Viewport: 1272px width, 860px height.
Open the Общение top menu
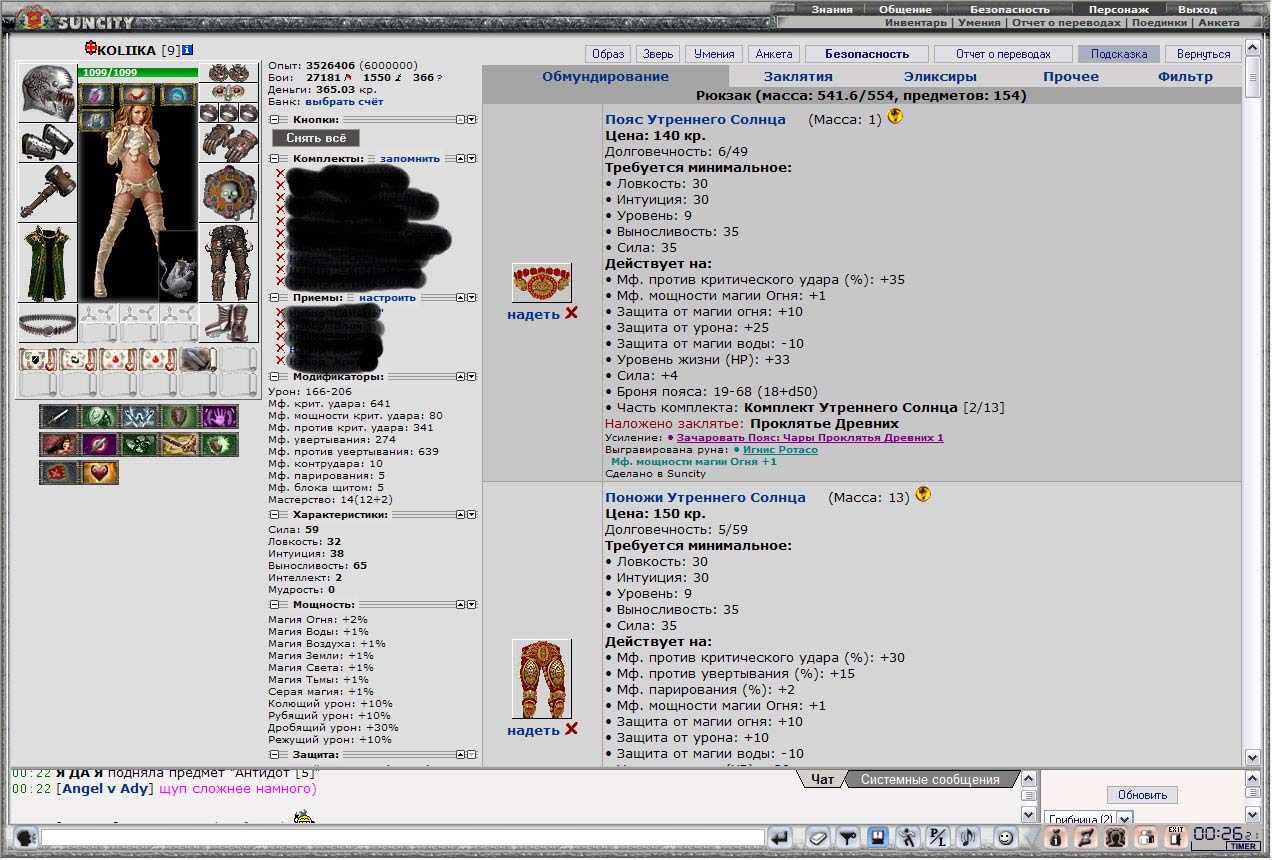click(x=905, y=9)
